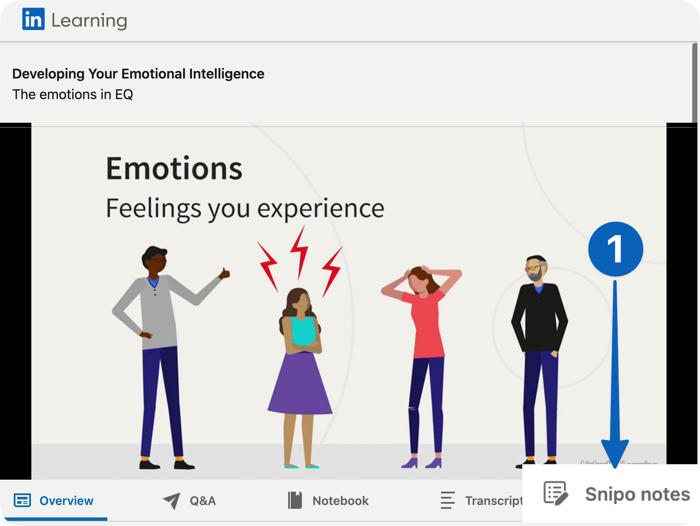Click the Snipo notes checklist-pencil icon
The width and height of the screenshot is (700, 526).
point(556,493)
